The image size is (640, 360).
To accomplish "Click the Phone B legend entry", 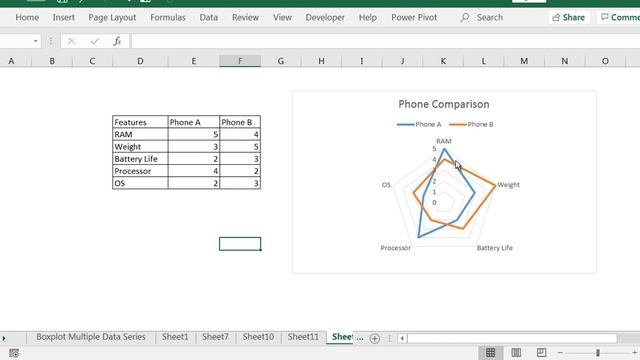I will (471, 124).
